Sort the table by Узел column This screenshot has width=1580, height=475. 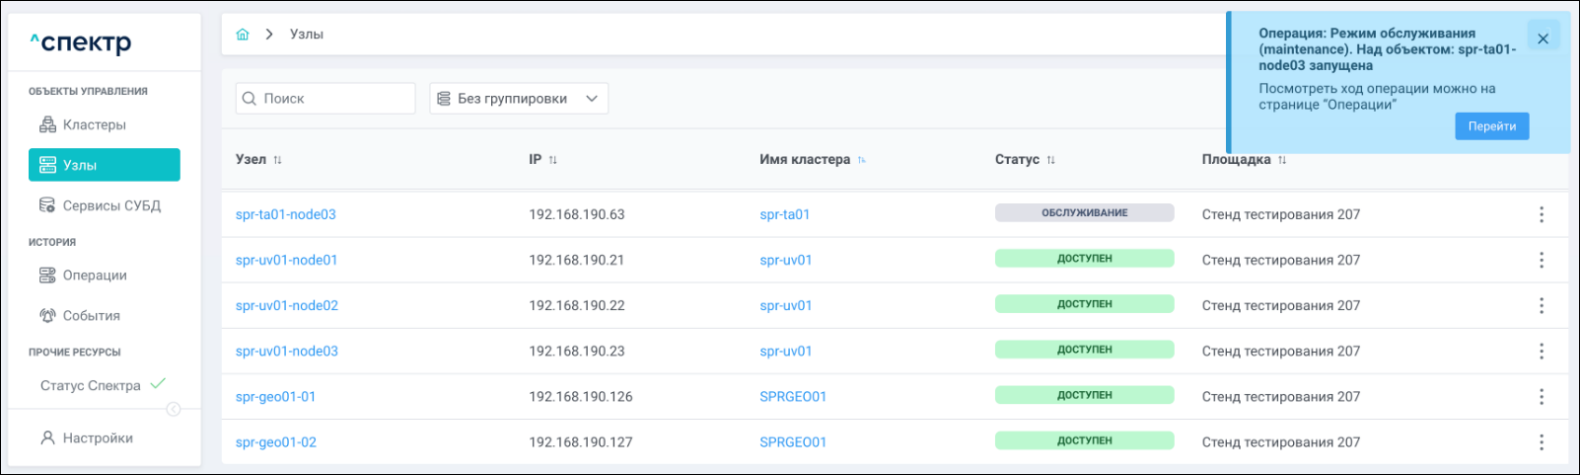[x=277, y=160]
